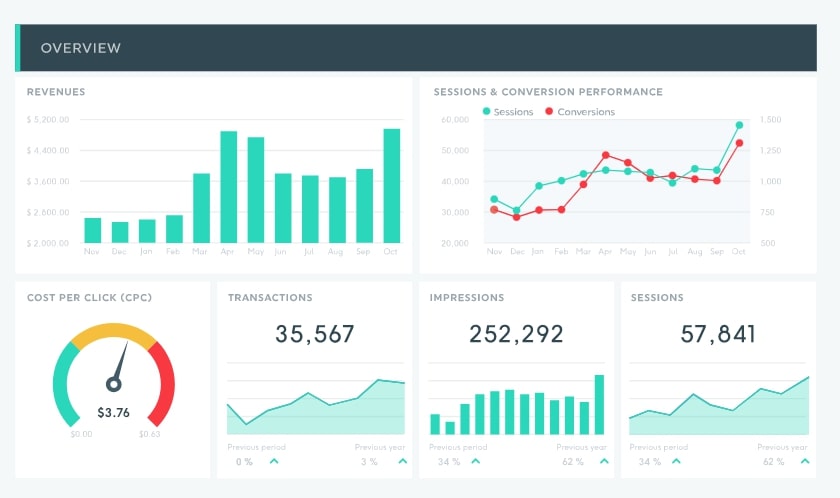The width and height of the screenshot is (840, 498).
Task: Select the Sep bar in Revenues chart
Action: tap(364, 206)
